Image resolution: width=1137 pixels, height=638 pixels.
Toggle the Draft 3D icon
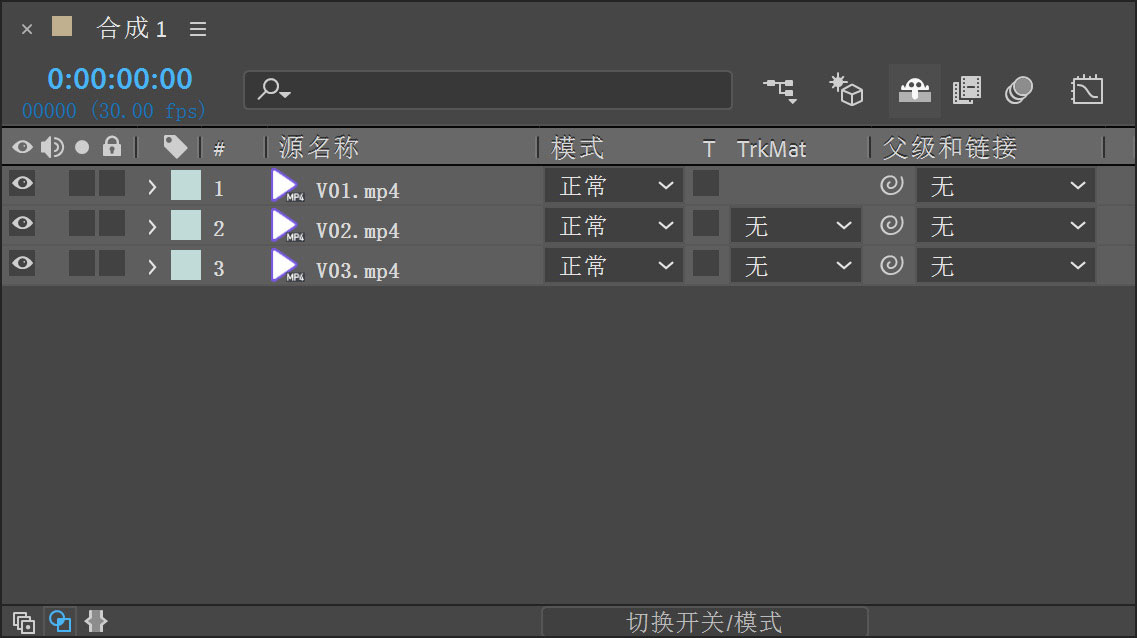(x=846, y=90)
